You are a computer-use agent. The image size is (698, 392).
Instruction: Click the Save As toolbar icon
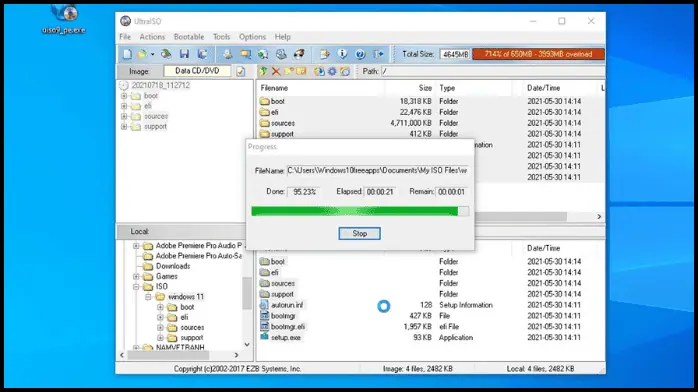(x=203, y=54)
